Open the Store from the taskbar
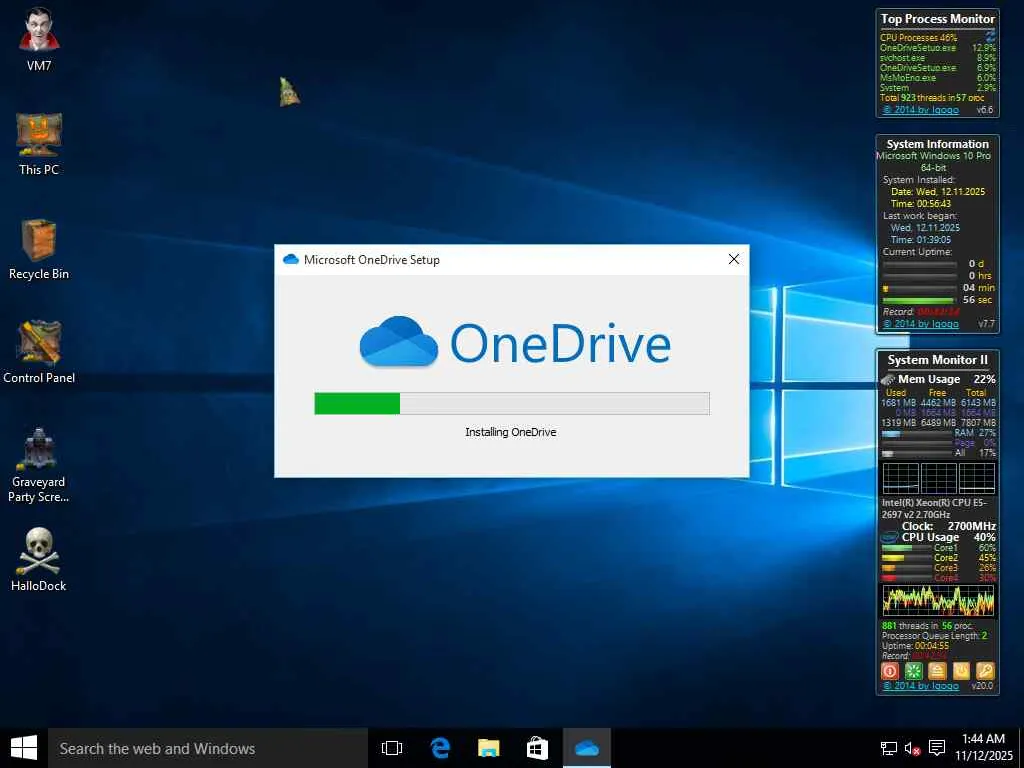 pos(537,748)
